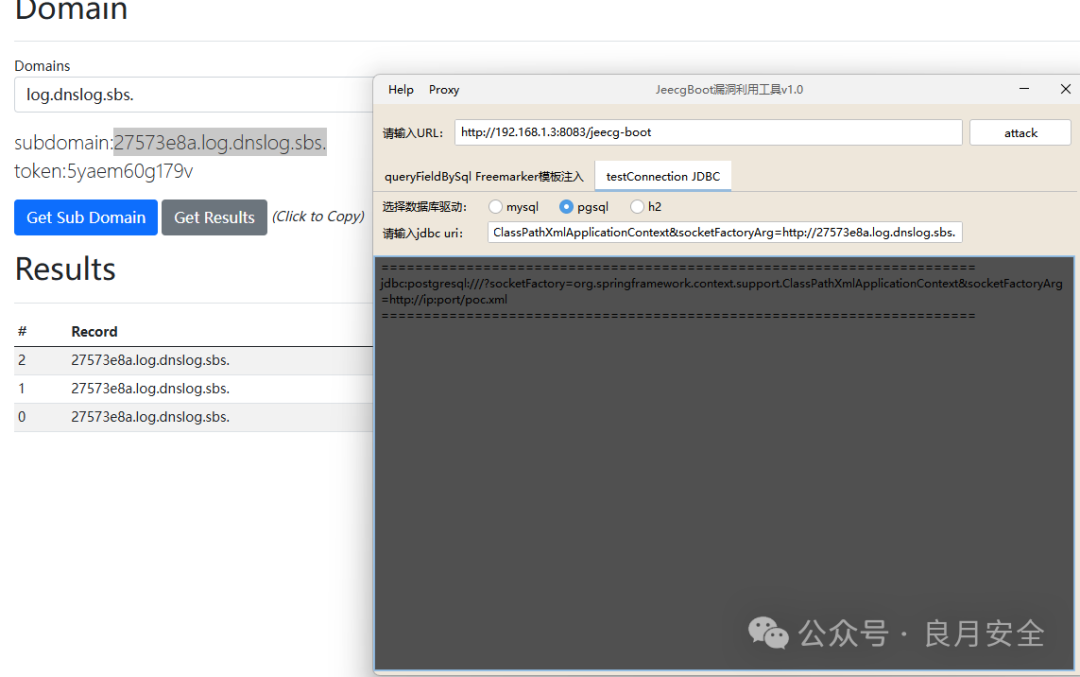Click Get Results button on dnslog page
Viewport: 1080px width, 677px height.
(214, 218)
